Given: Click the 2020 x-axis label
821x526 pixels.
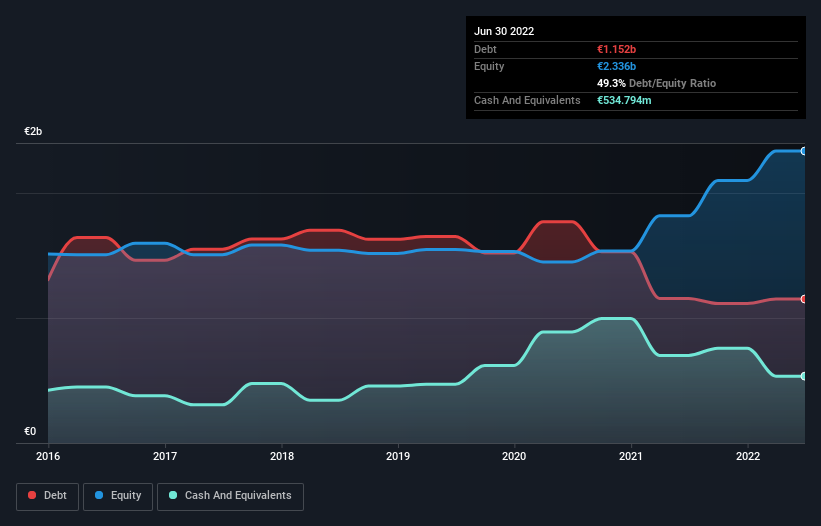Looking at the screenshot, I should click(x=514, y=456).
